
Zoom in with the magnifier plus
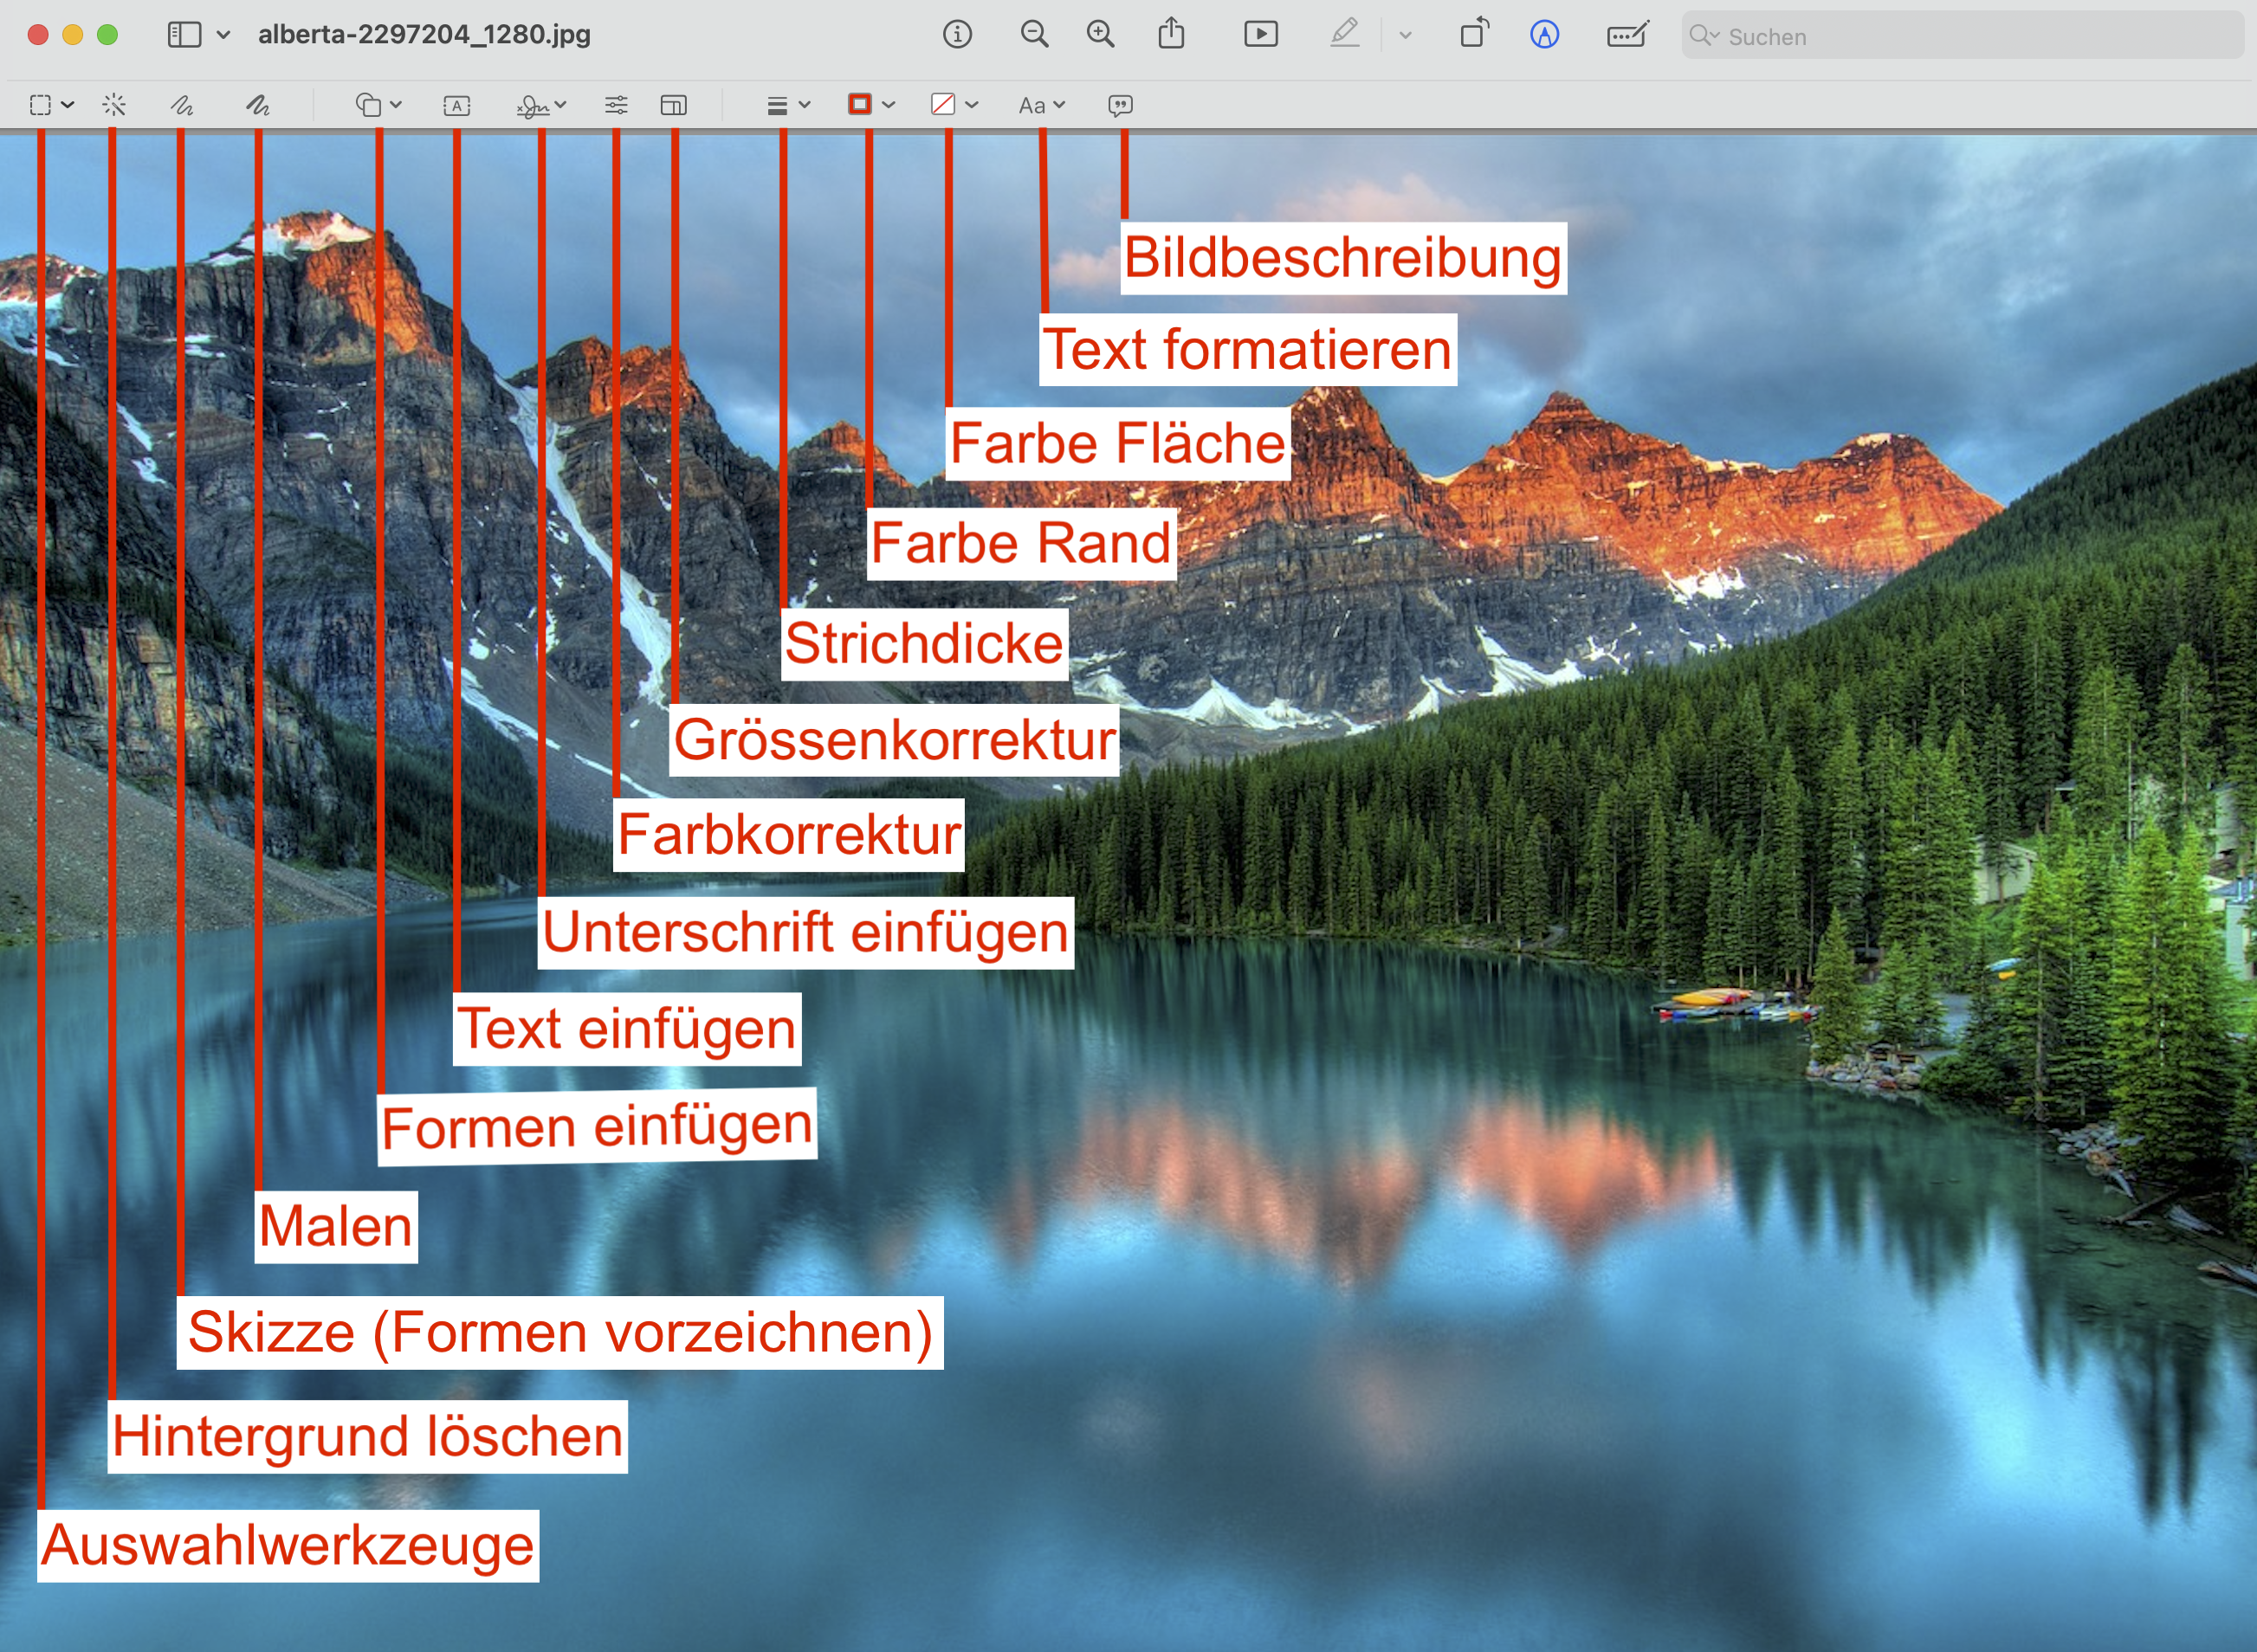(x=1100, y=35)
